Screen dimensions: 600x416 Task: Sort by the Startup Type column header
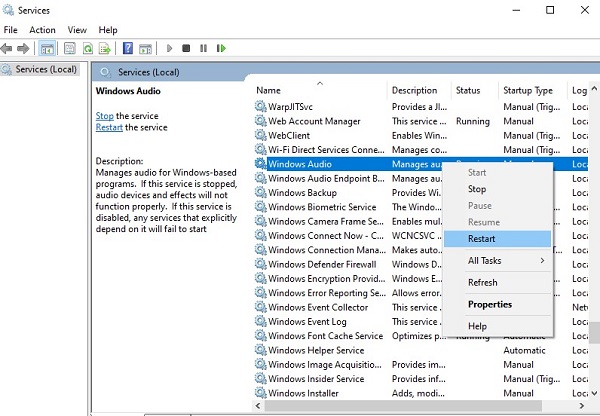pos(533,90)
